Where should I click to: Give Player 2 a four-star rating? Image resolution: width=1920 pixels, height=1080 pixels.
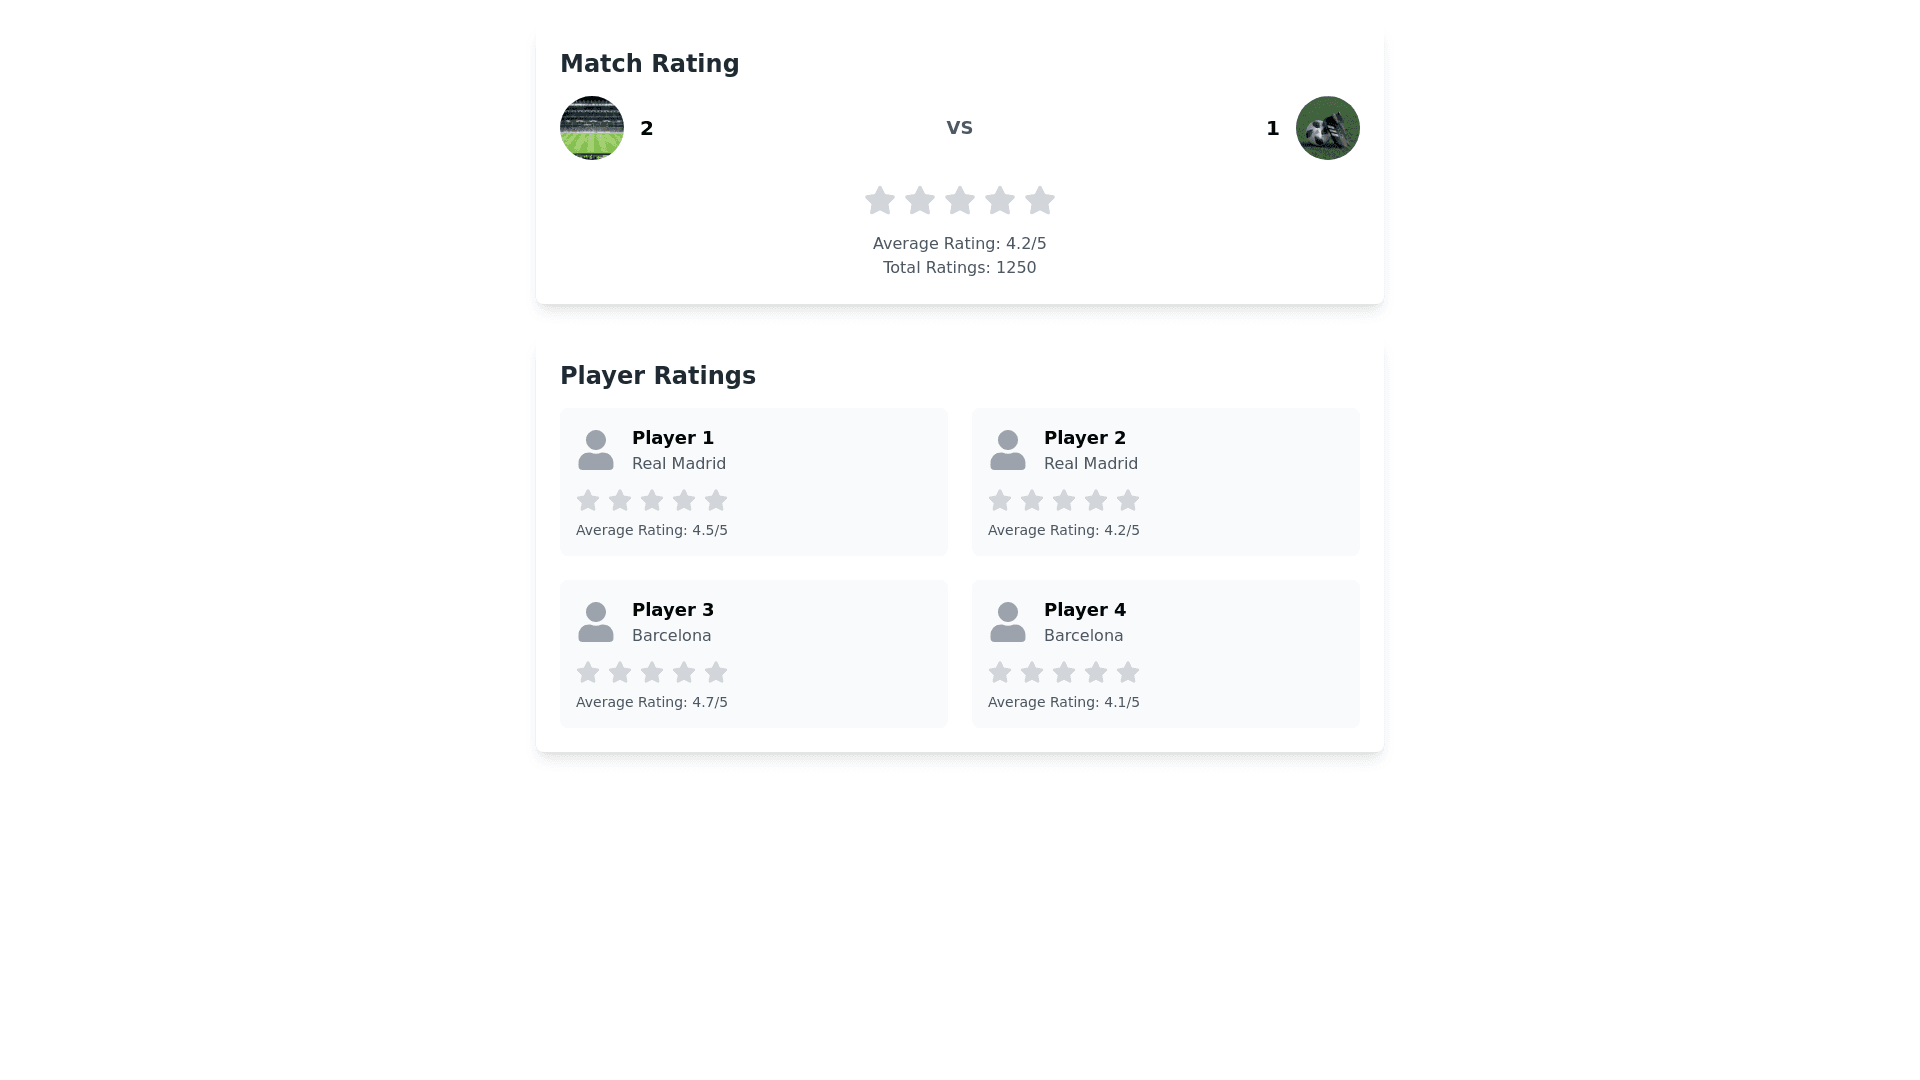click(x=1096, y=500)
